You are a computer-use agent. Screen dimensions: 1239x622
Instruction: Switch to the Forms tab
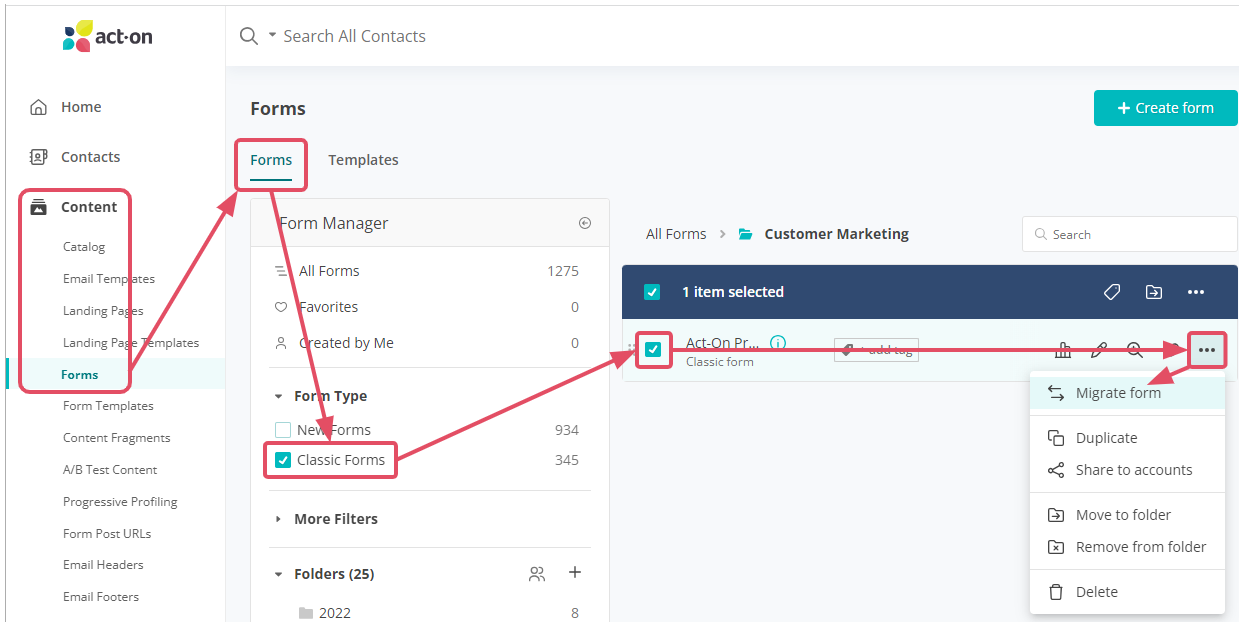click(271, 160)
